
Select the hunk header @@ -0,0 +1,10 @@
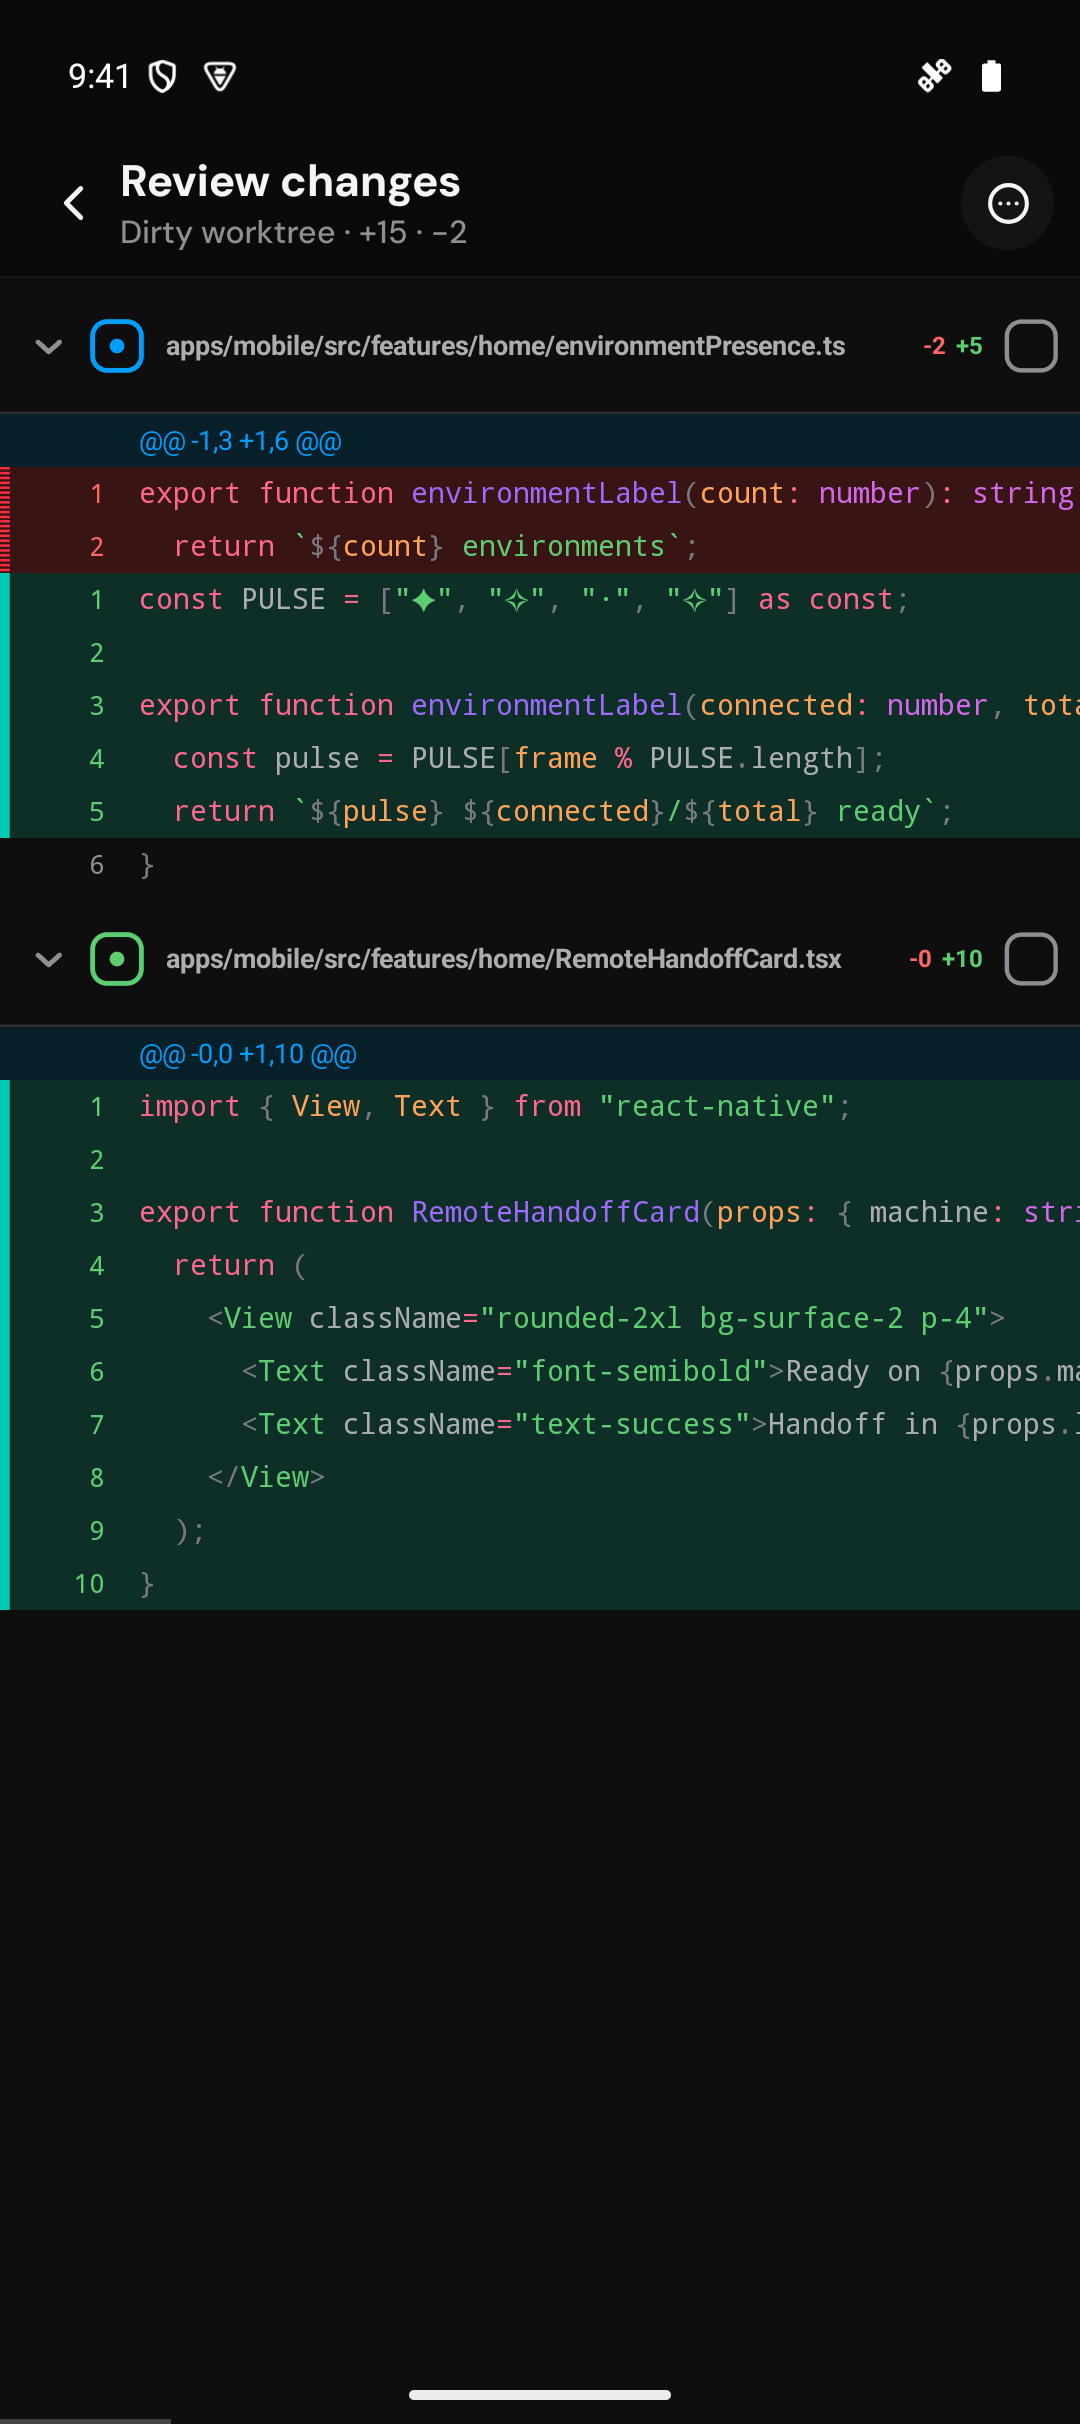(x=540, y=1054)
